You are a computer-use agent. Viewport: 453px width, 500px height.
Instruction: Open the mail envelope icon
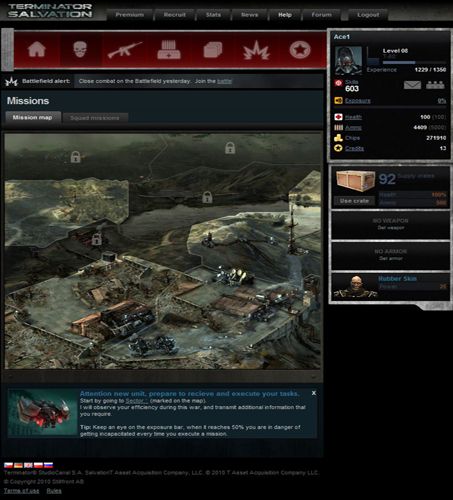click(x=412, y=85)
